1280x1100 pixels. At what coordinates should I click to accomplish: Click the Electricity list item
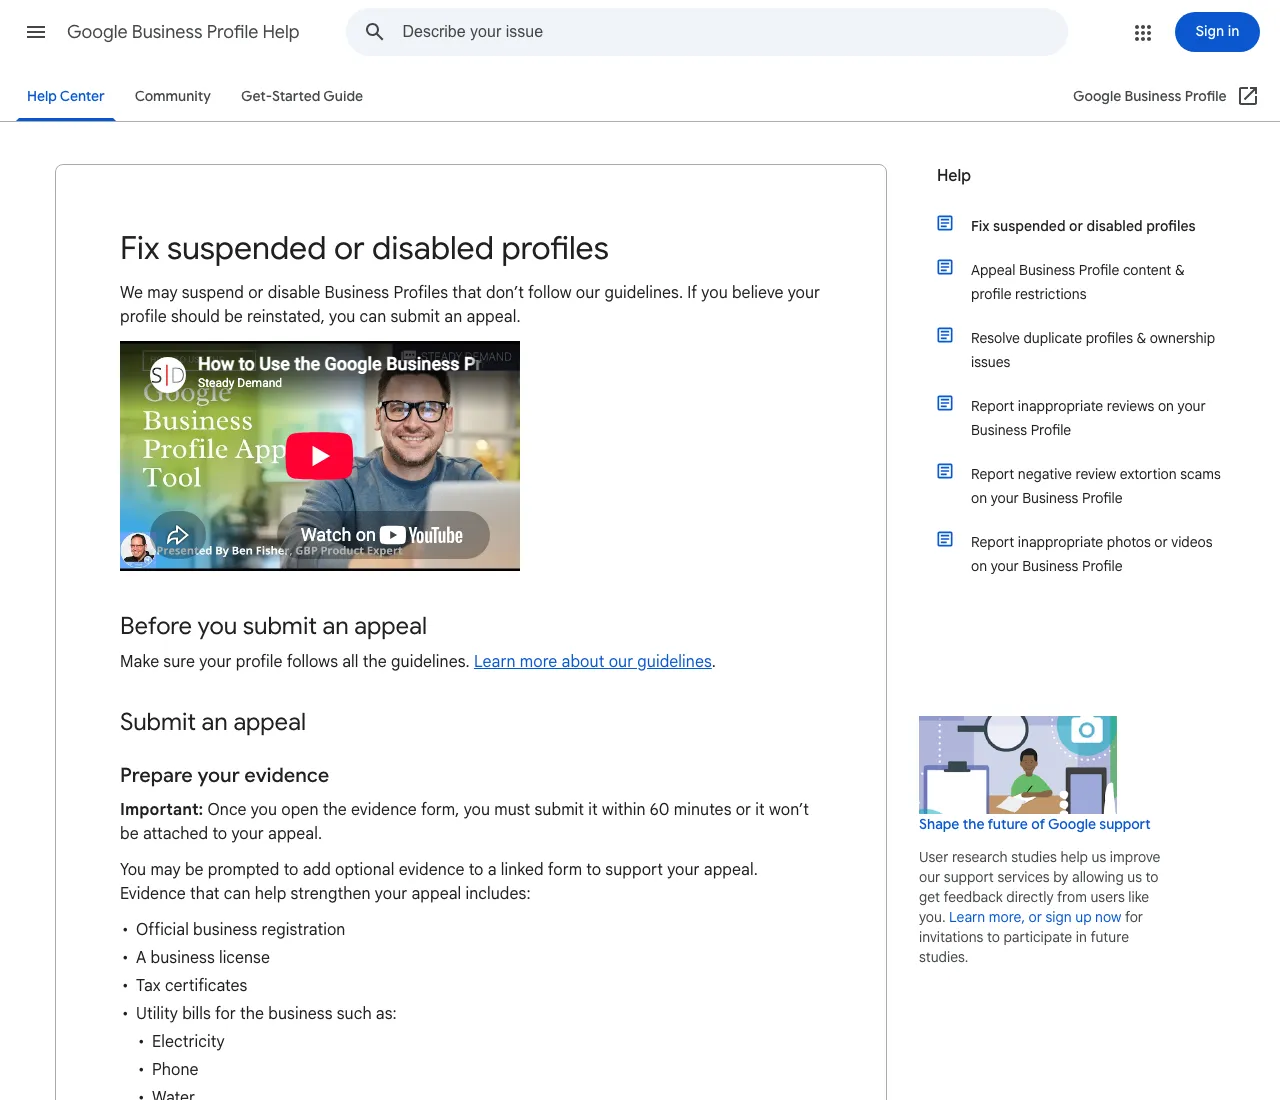[x=188, y=1041]
